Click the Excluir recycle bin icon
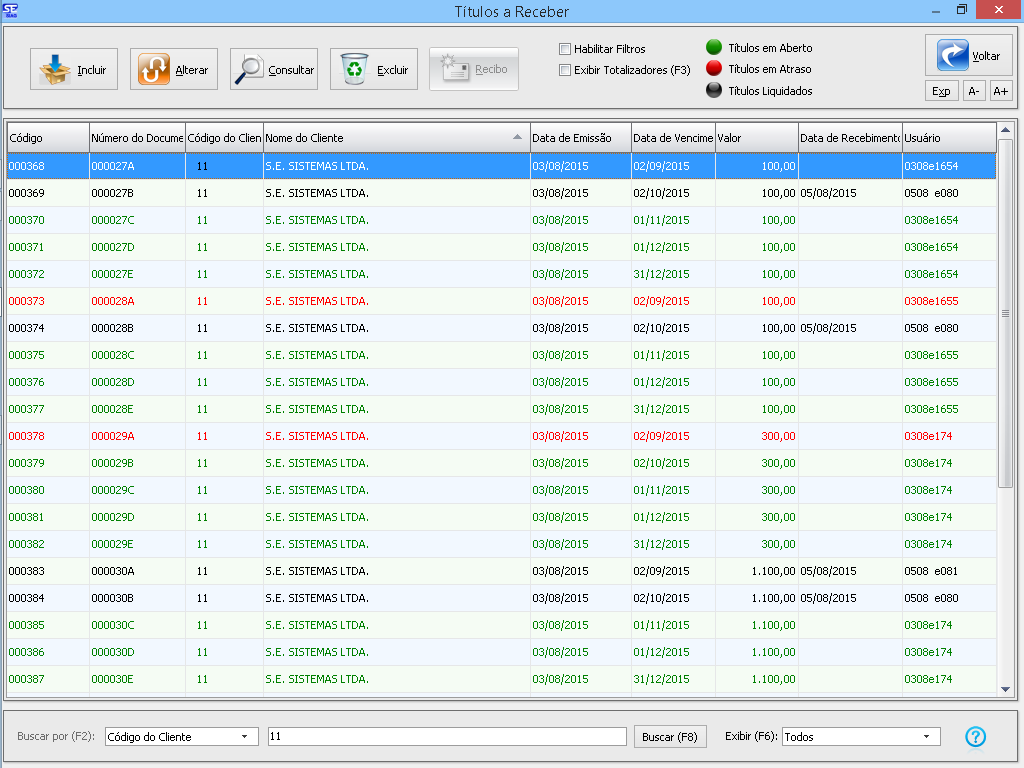This screenshot has width=1024, height=768. click(354, 70)
